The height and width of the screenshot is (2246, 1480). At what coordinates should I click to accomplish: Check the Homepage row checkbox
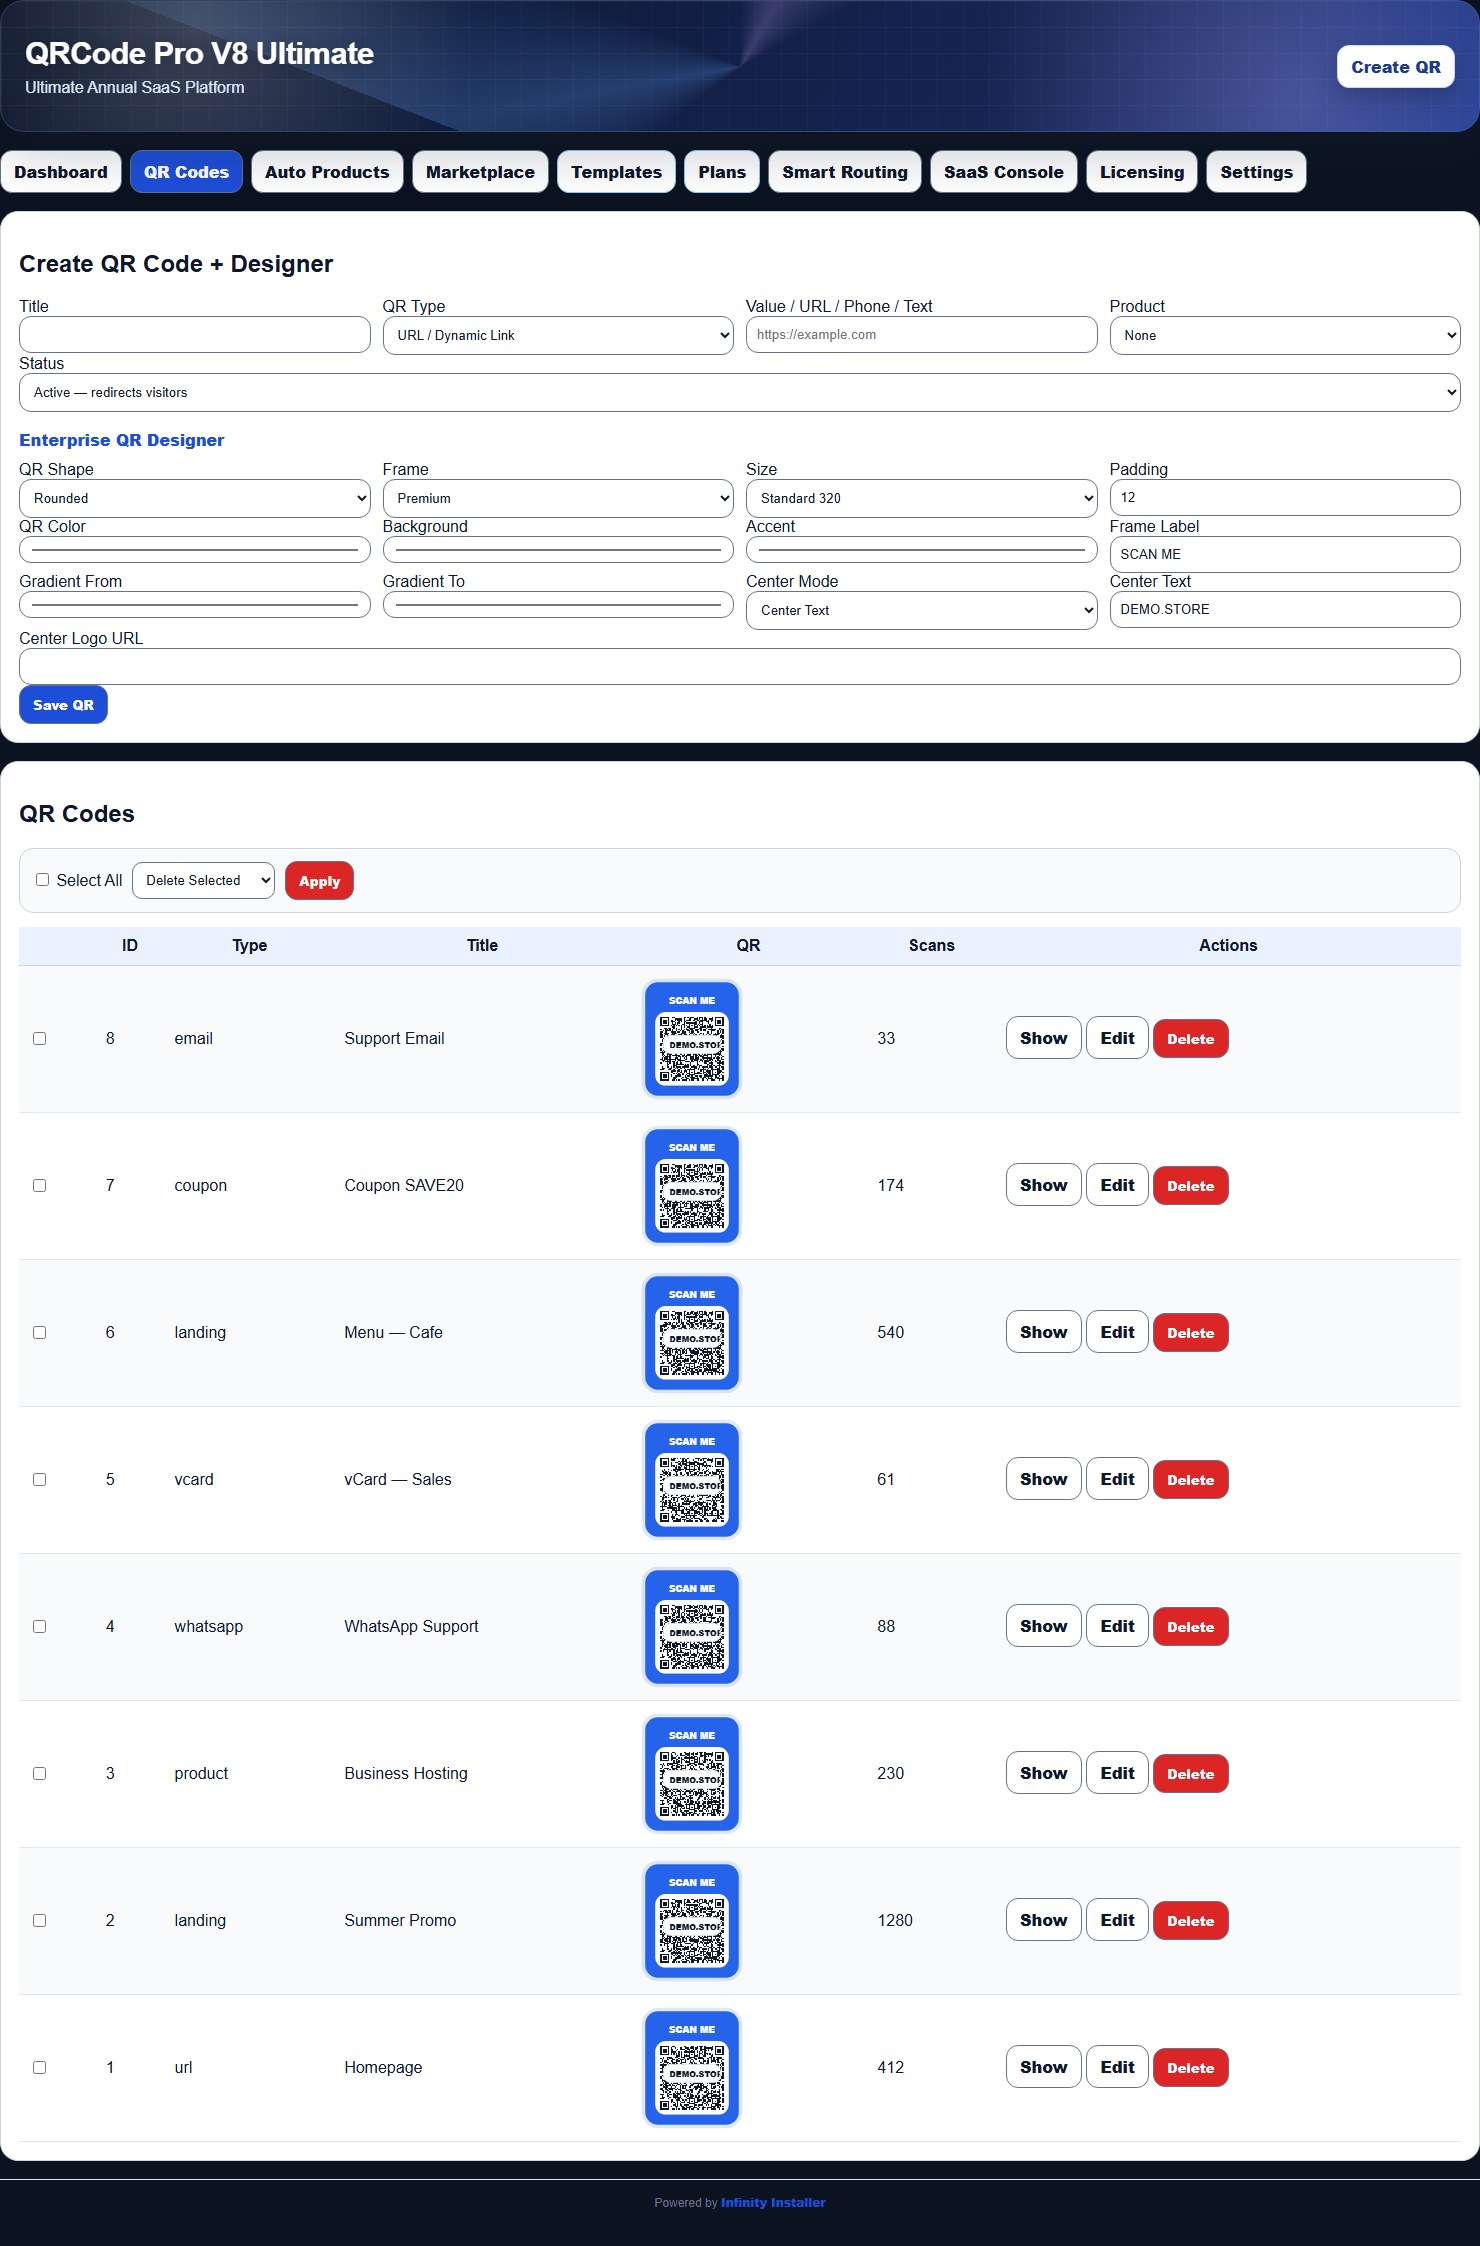[40, 2068]
